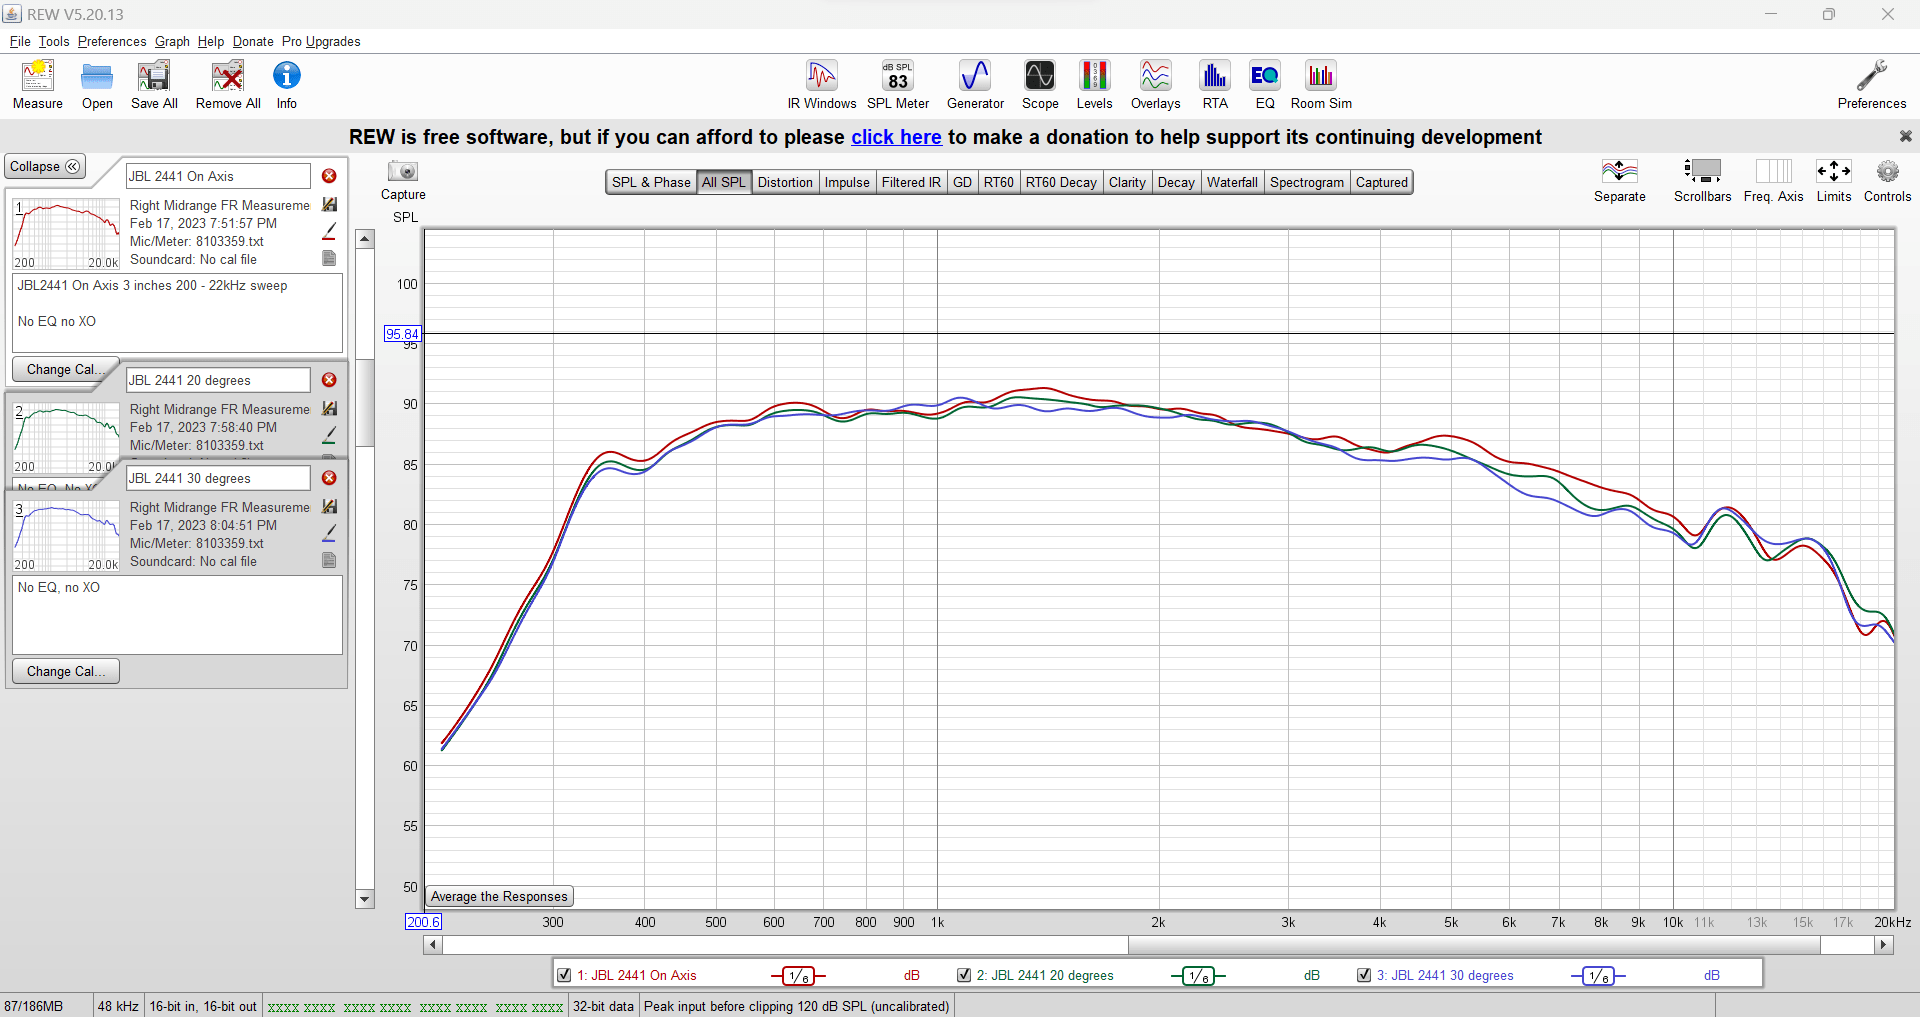Screen dimensions: 1920x1017
Task: Open the Overlays window
Action: [1156, 85]
